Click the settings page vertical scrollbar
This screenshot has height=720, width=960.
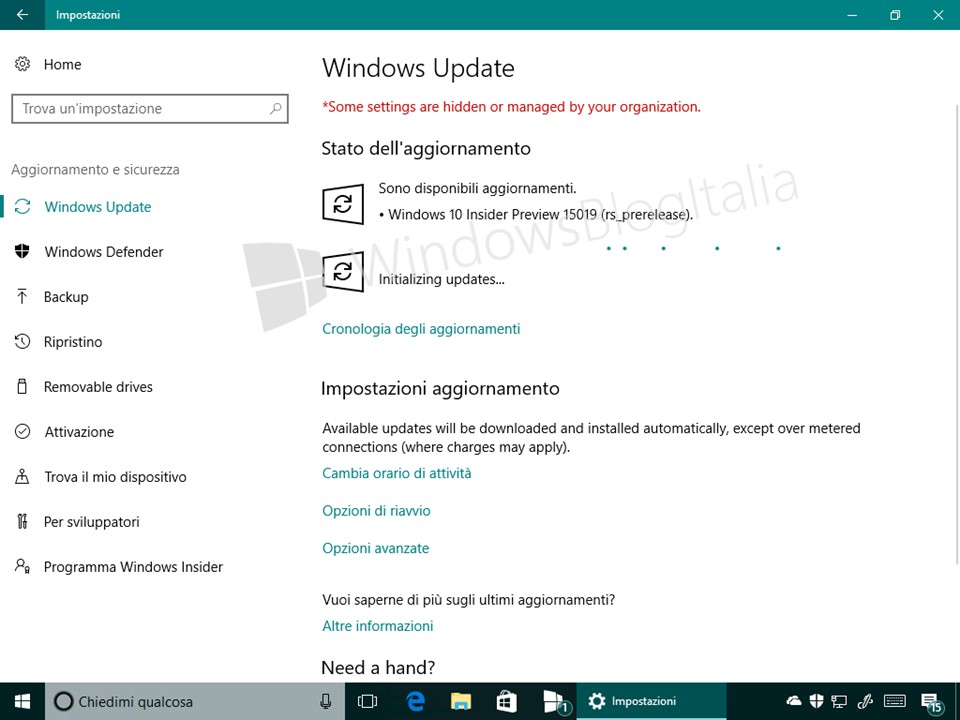point(956,334)
